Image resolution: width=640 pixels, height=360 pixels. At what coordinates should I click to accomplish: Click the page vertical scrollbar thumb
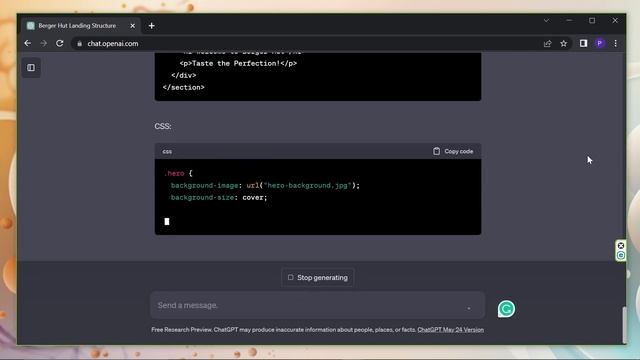tap(624, 325)
